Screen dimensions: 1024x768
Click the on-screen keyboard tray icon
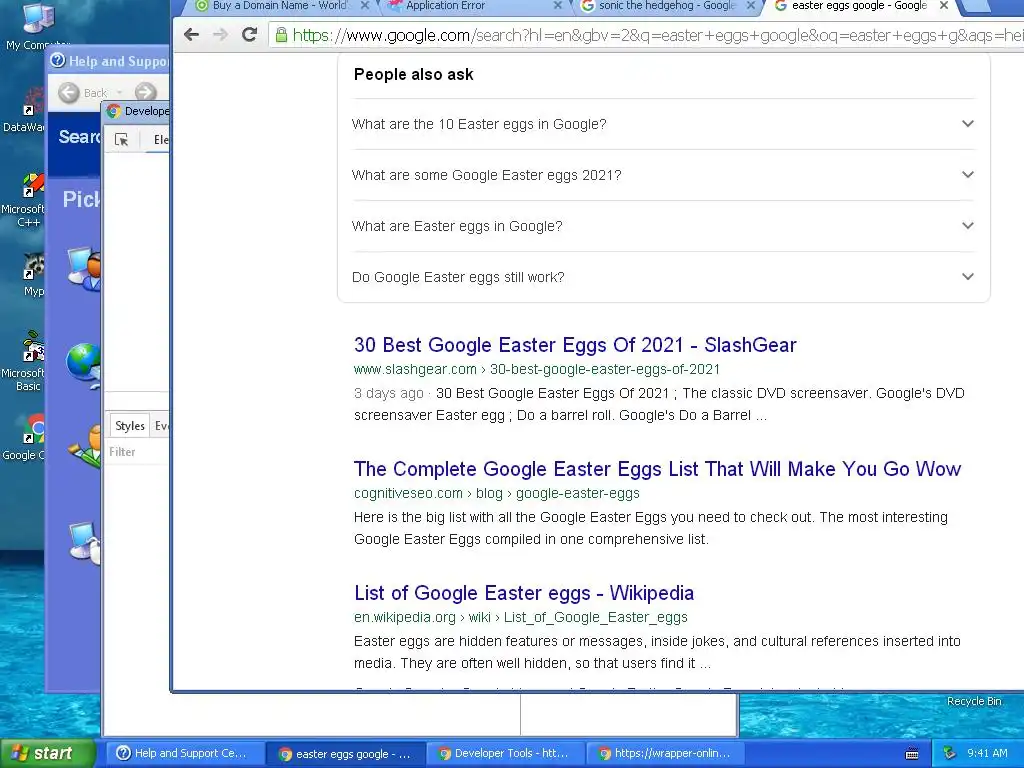[x=912, y=754]
